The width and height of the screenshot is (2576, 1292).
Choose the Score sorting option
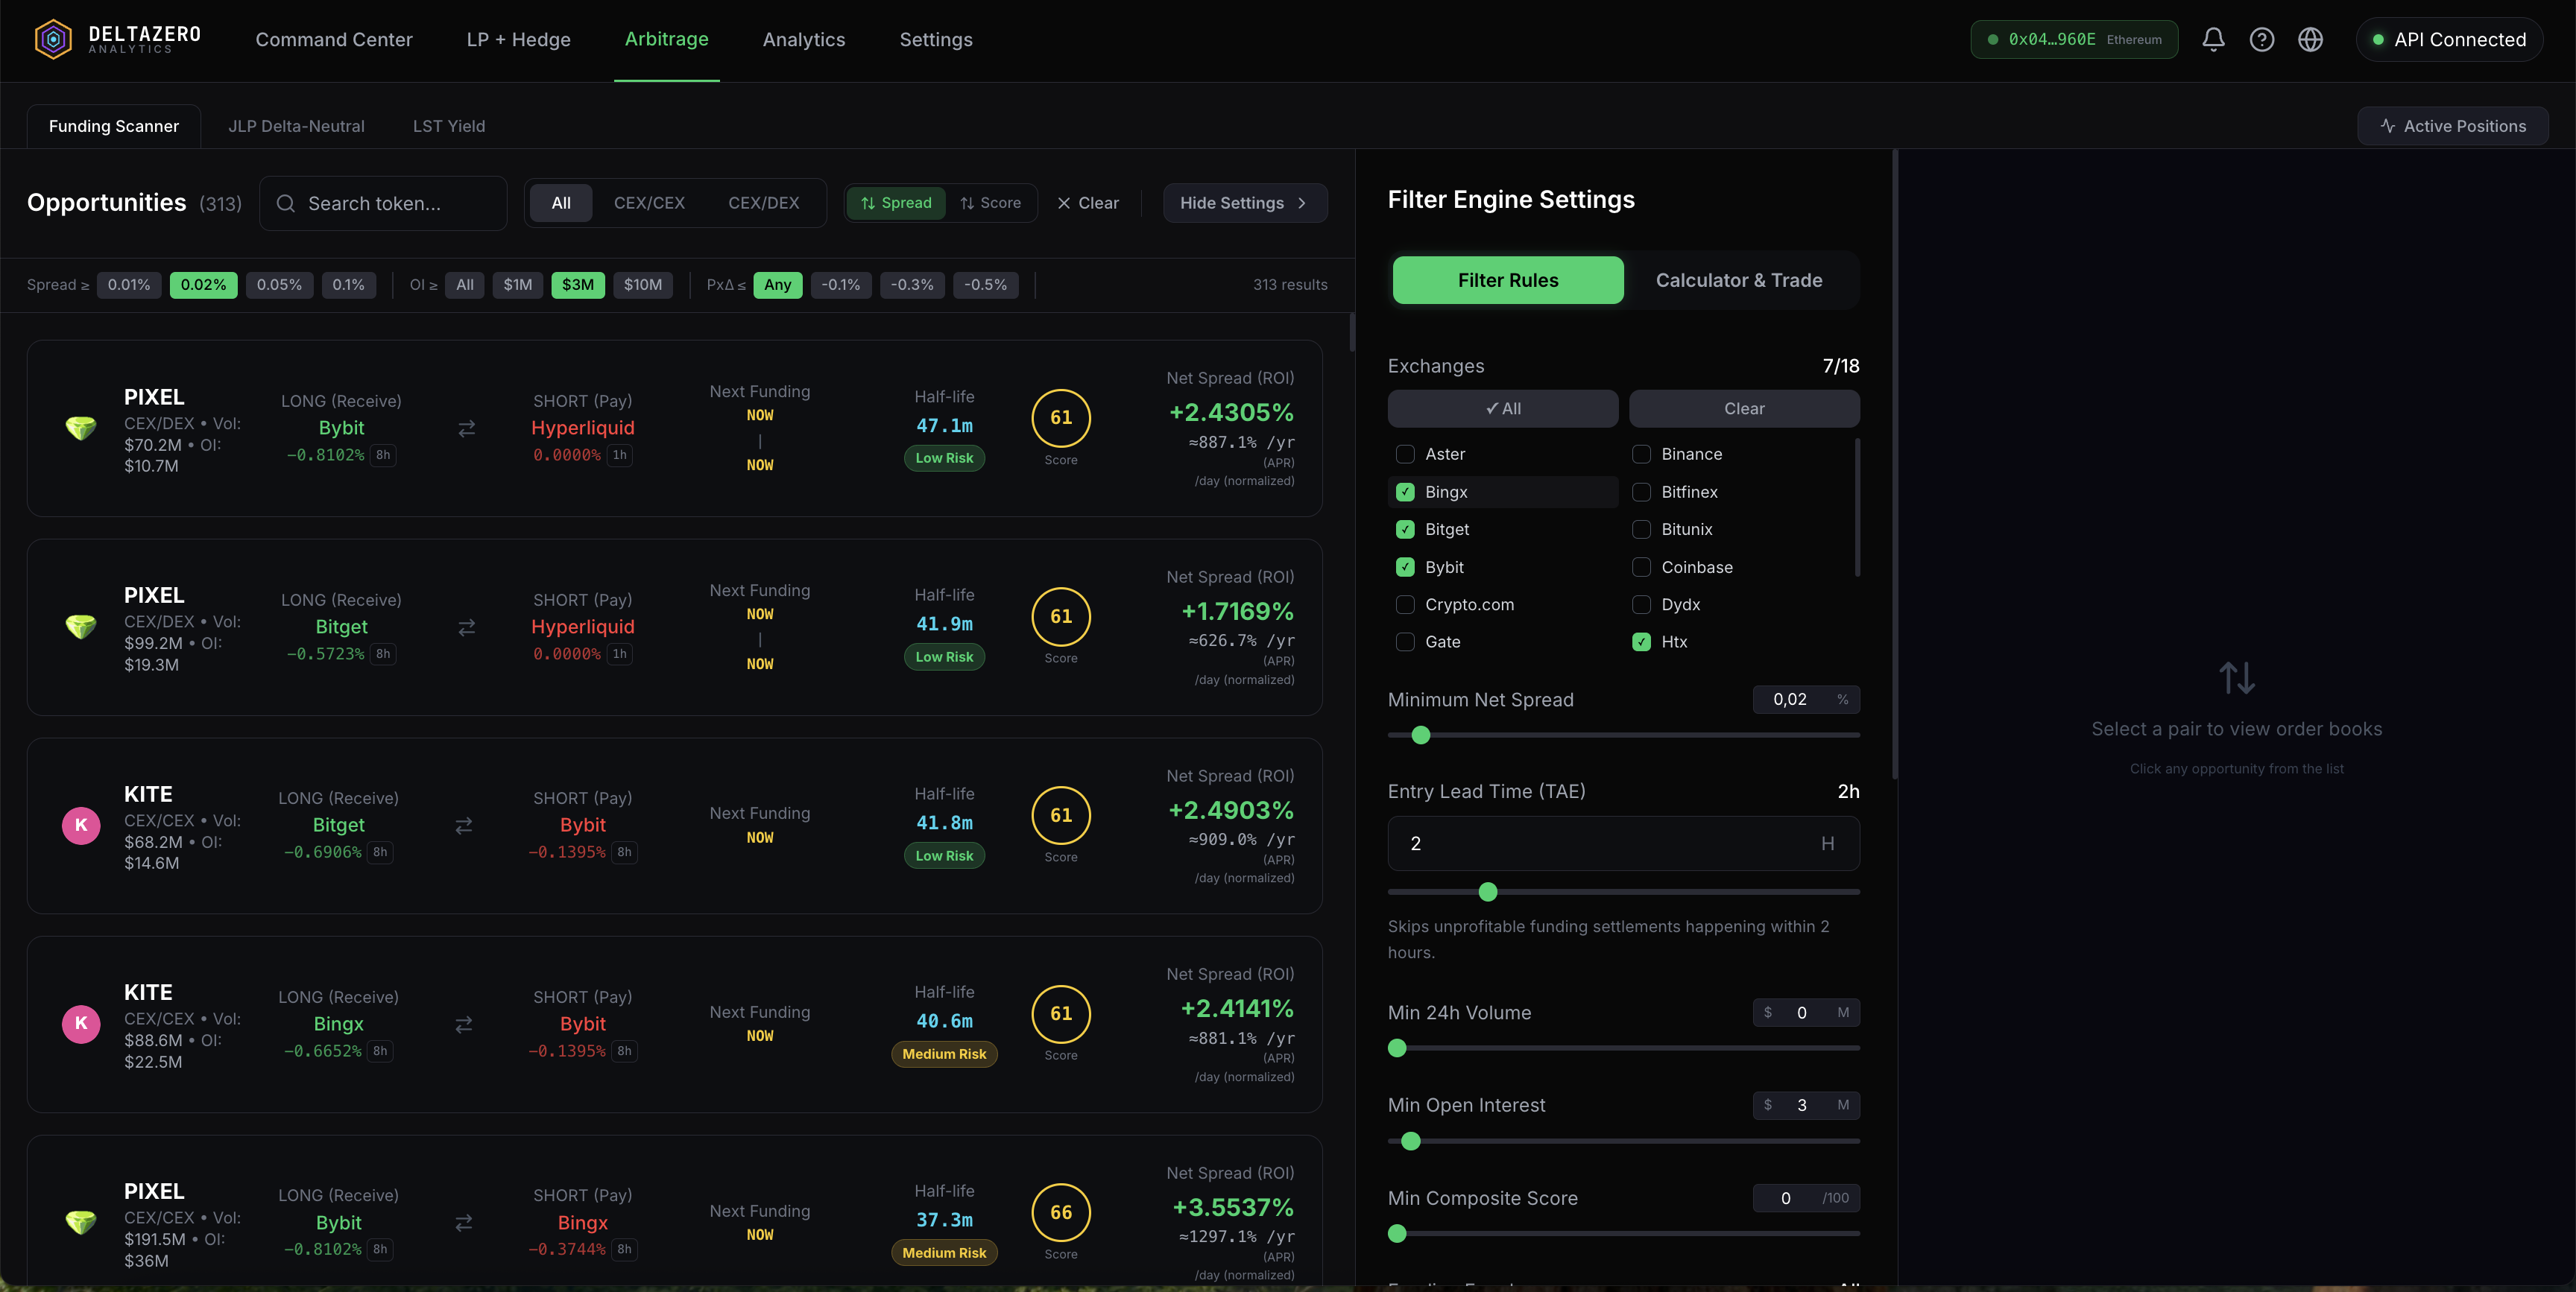click(x=991, y=203)
